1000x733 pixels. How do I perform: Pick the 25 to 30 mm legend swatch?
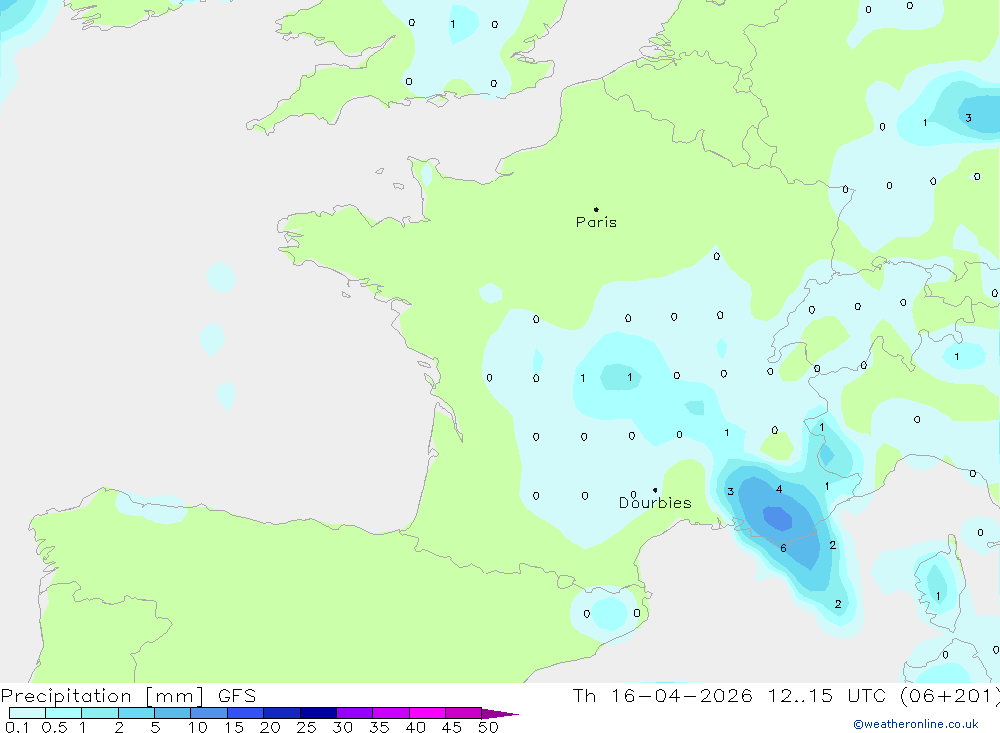point(318,713)
